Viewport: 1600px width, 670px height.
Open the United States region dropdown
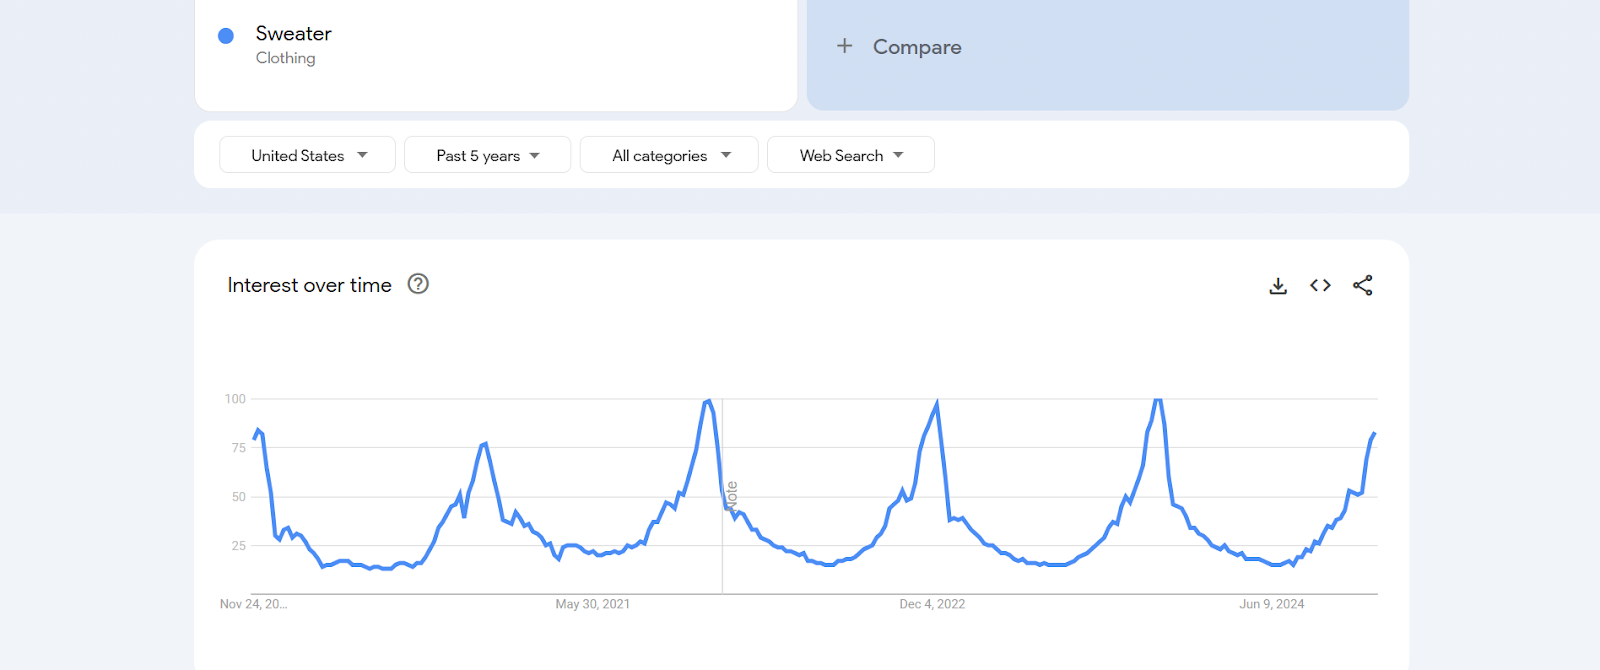coord(308,155)
